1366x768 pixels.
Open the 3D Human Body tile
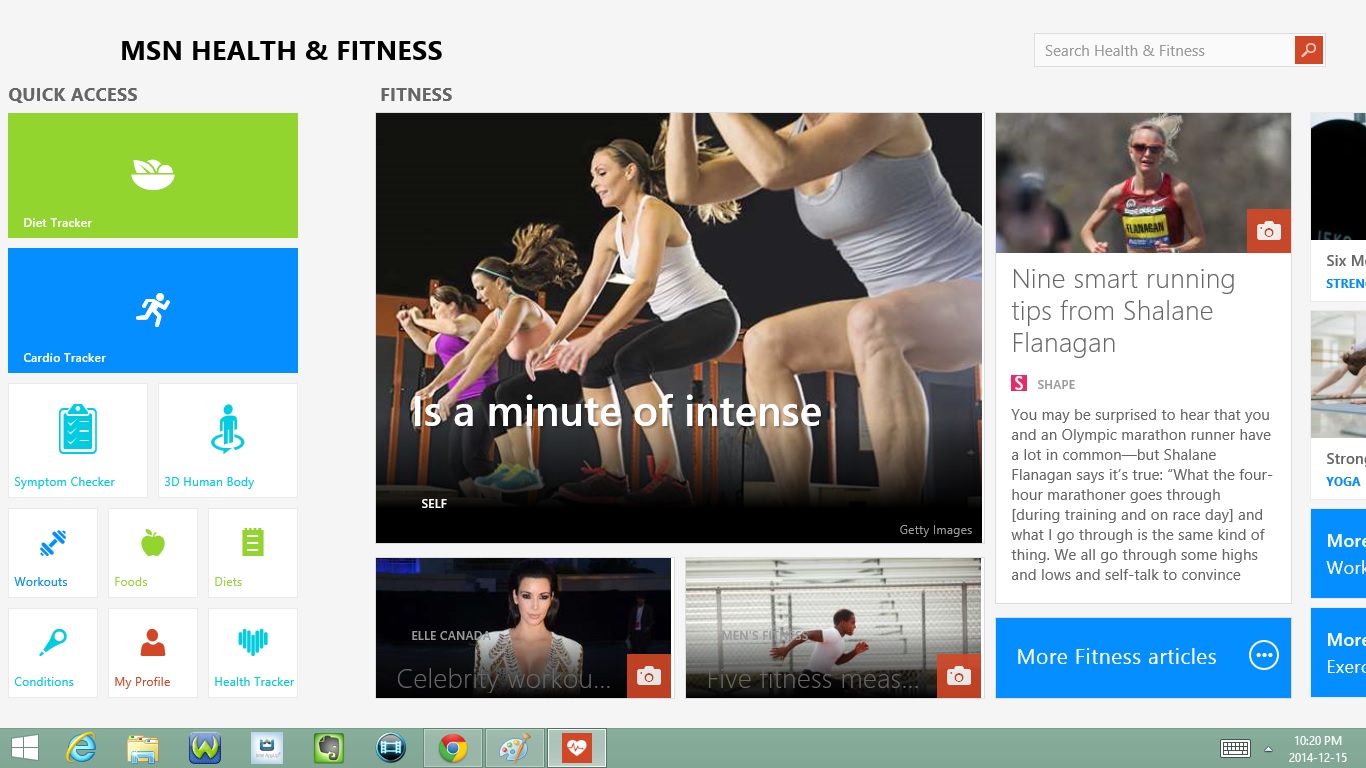tap(228, 440)
